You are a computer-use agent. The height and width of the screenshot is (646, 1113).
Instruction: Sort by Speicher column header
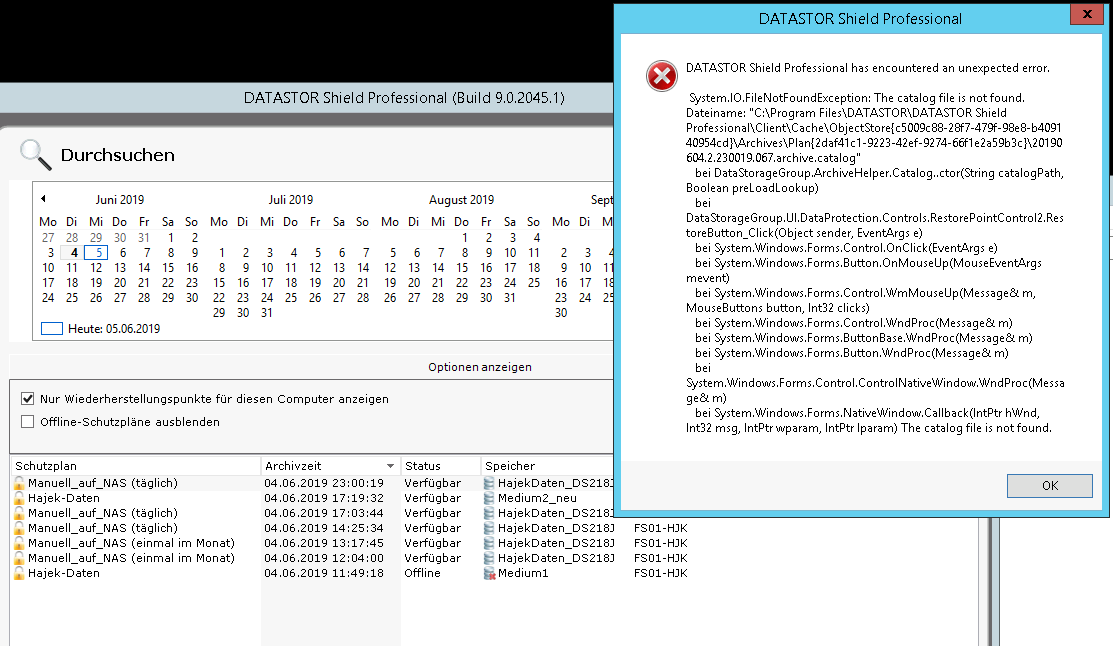547,466
